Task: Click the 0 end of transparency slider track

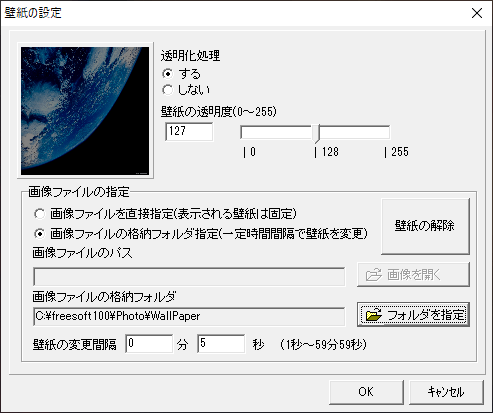Action: click(243, 132)
